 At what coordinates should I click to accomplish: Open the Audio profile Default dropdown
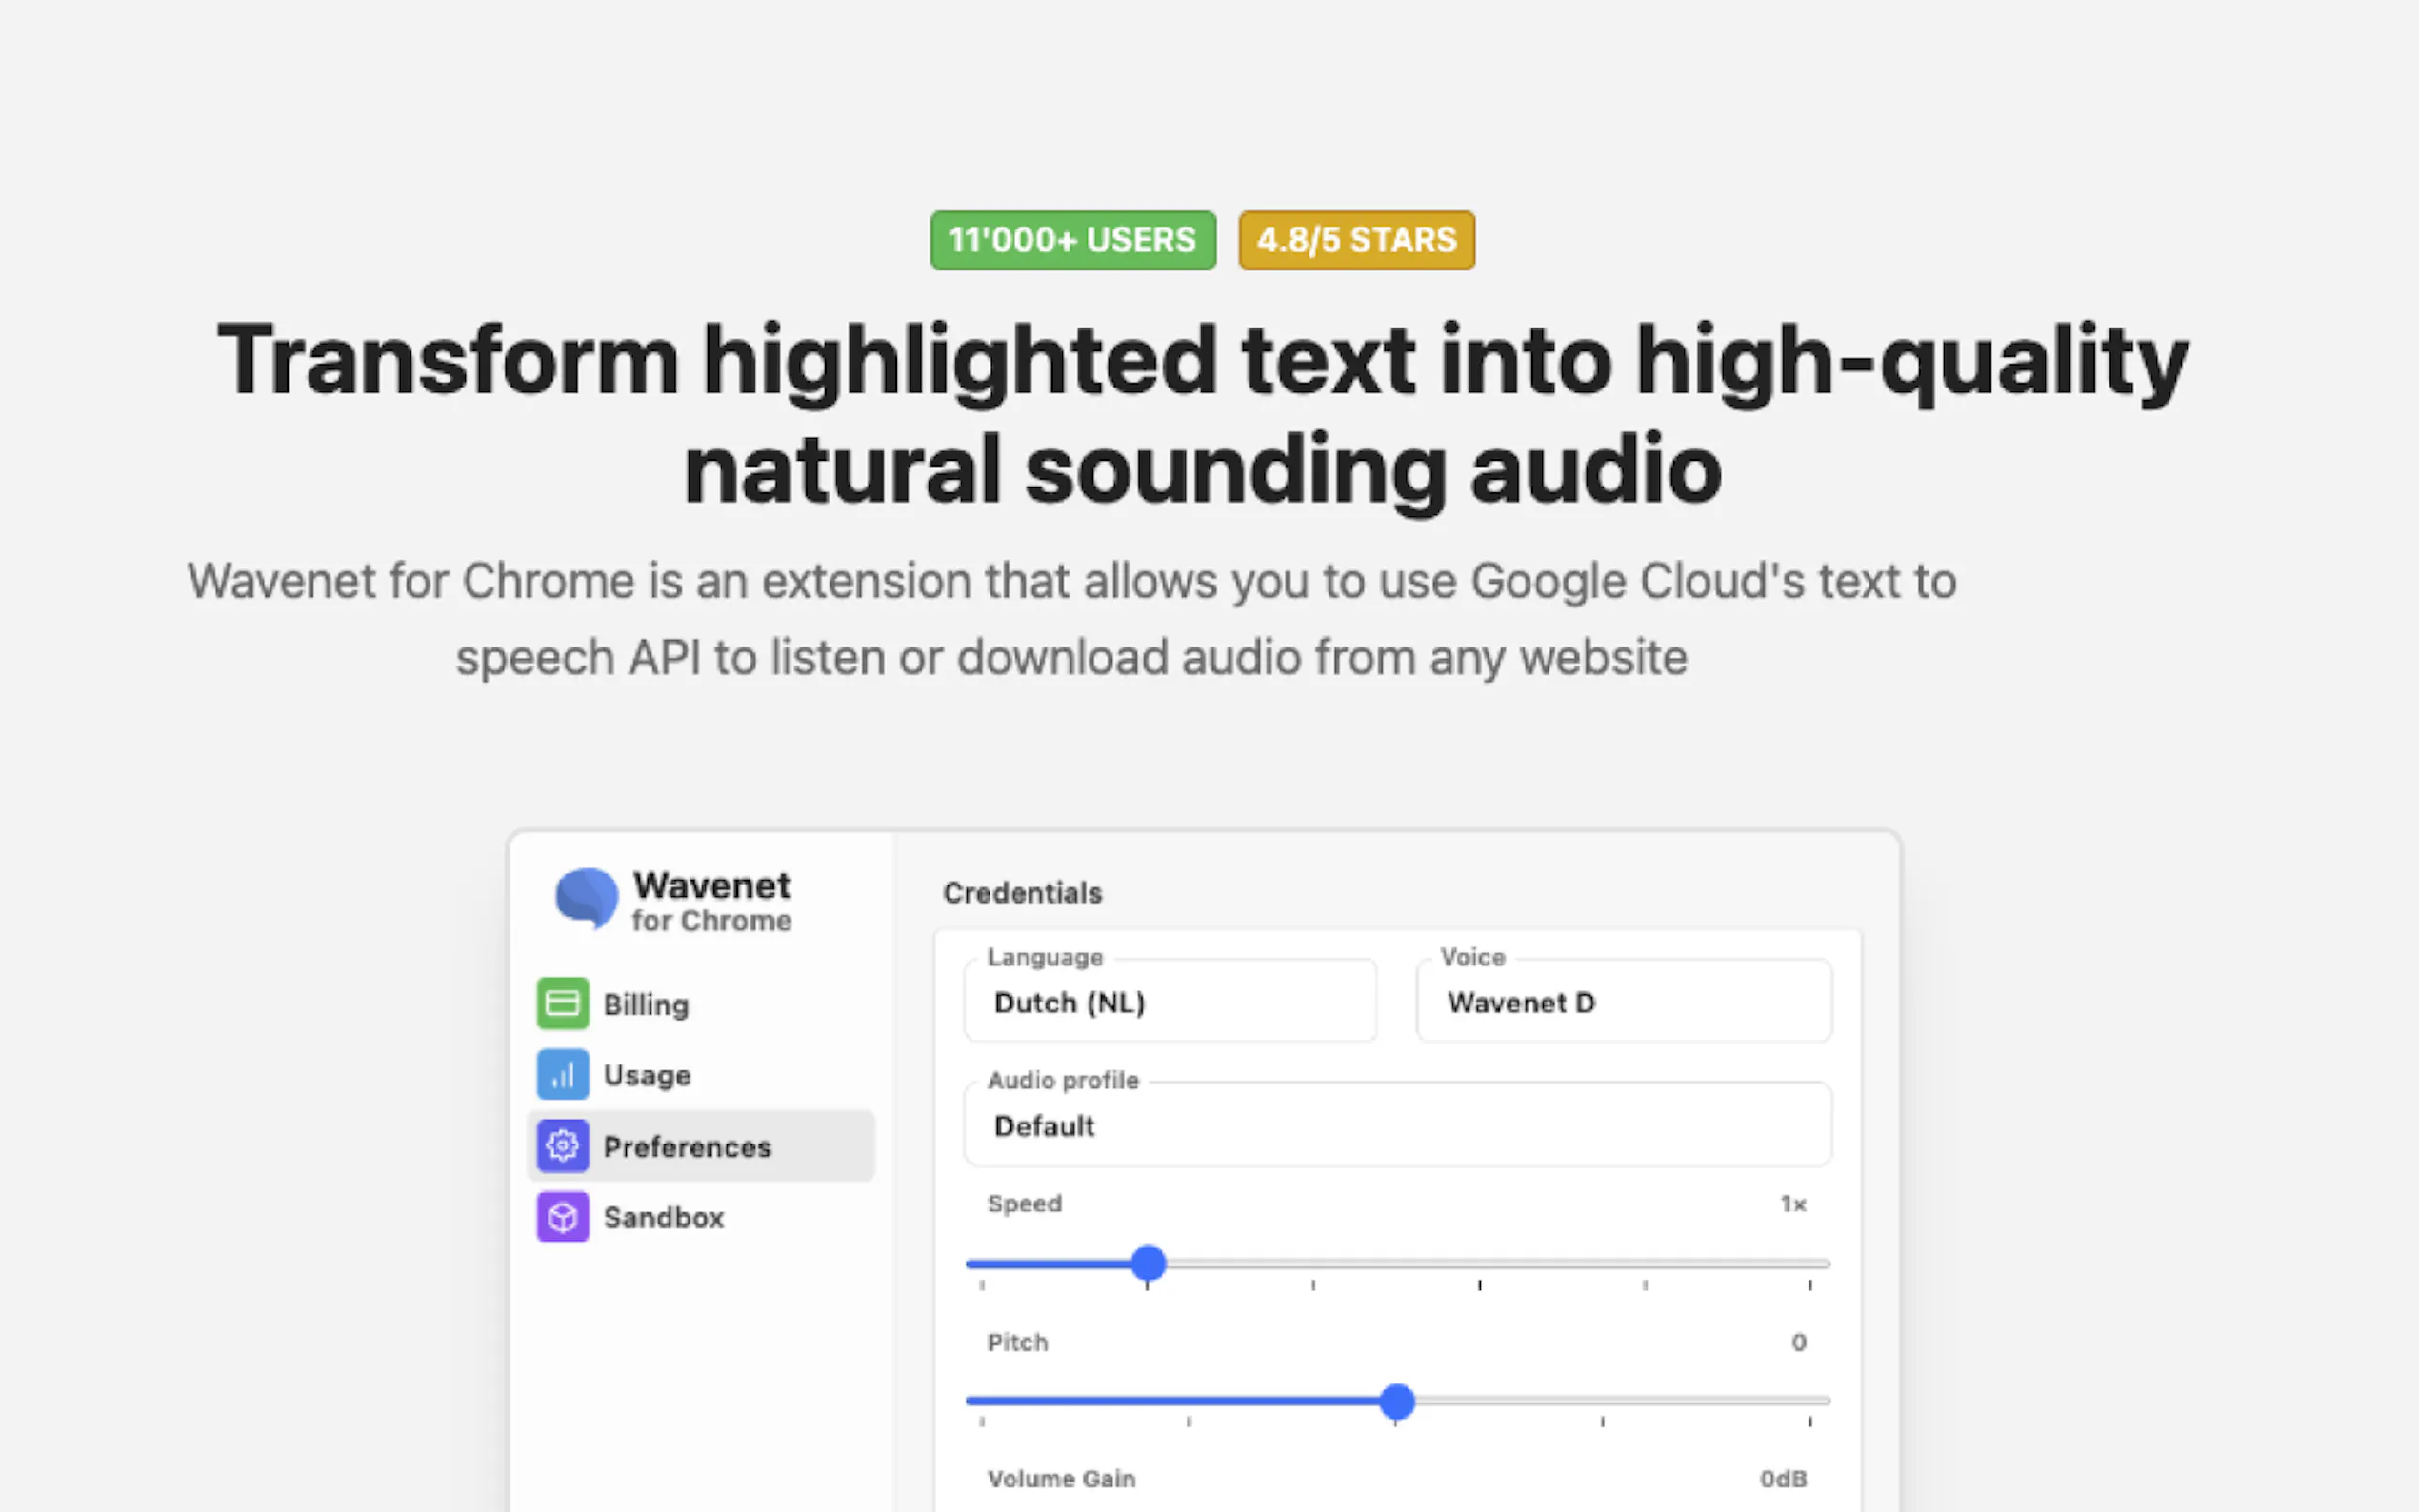(x=1396, y=1125)
